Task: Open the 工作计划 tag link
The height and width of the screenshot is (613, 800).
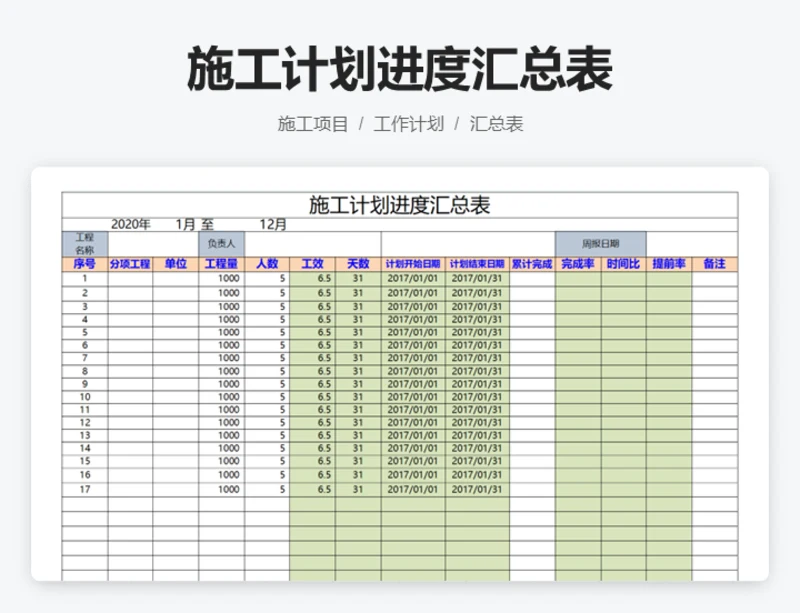Action: 409,124
